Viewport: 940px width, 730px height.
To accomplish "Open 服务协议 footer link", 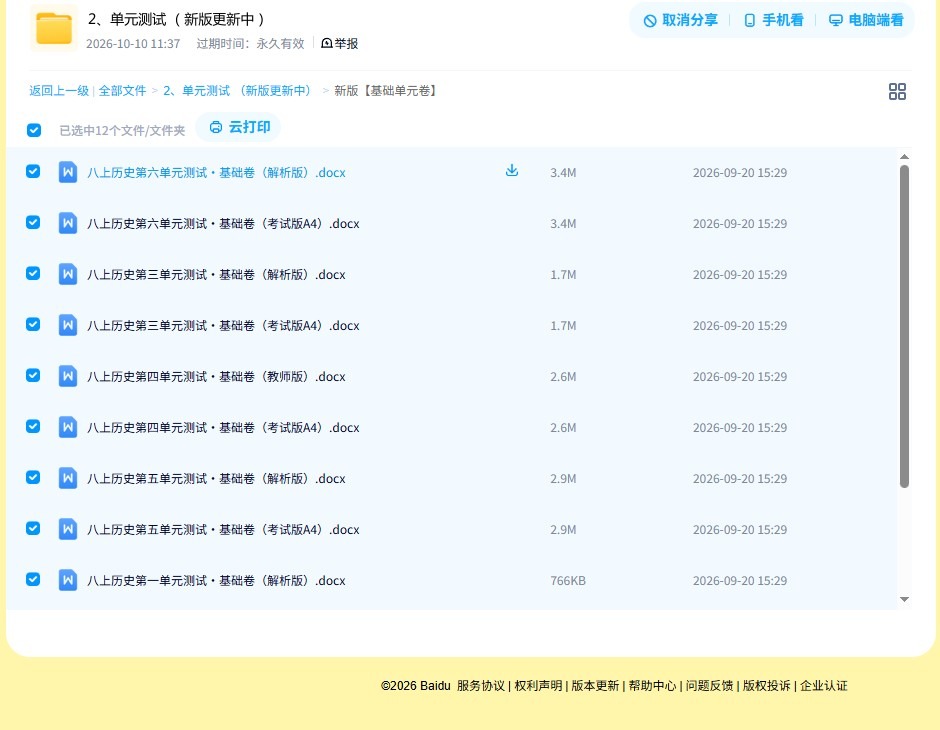I will [481, 686].
